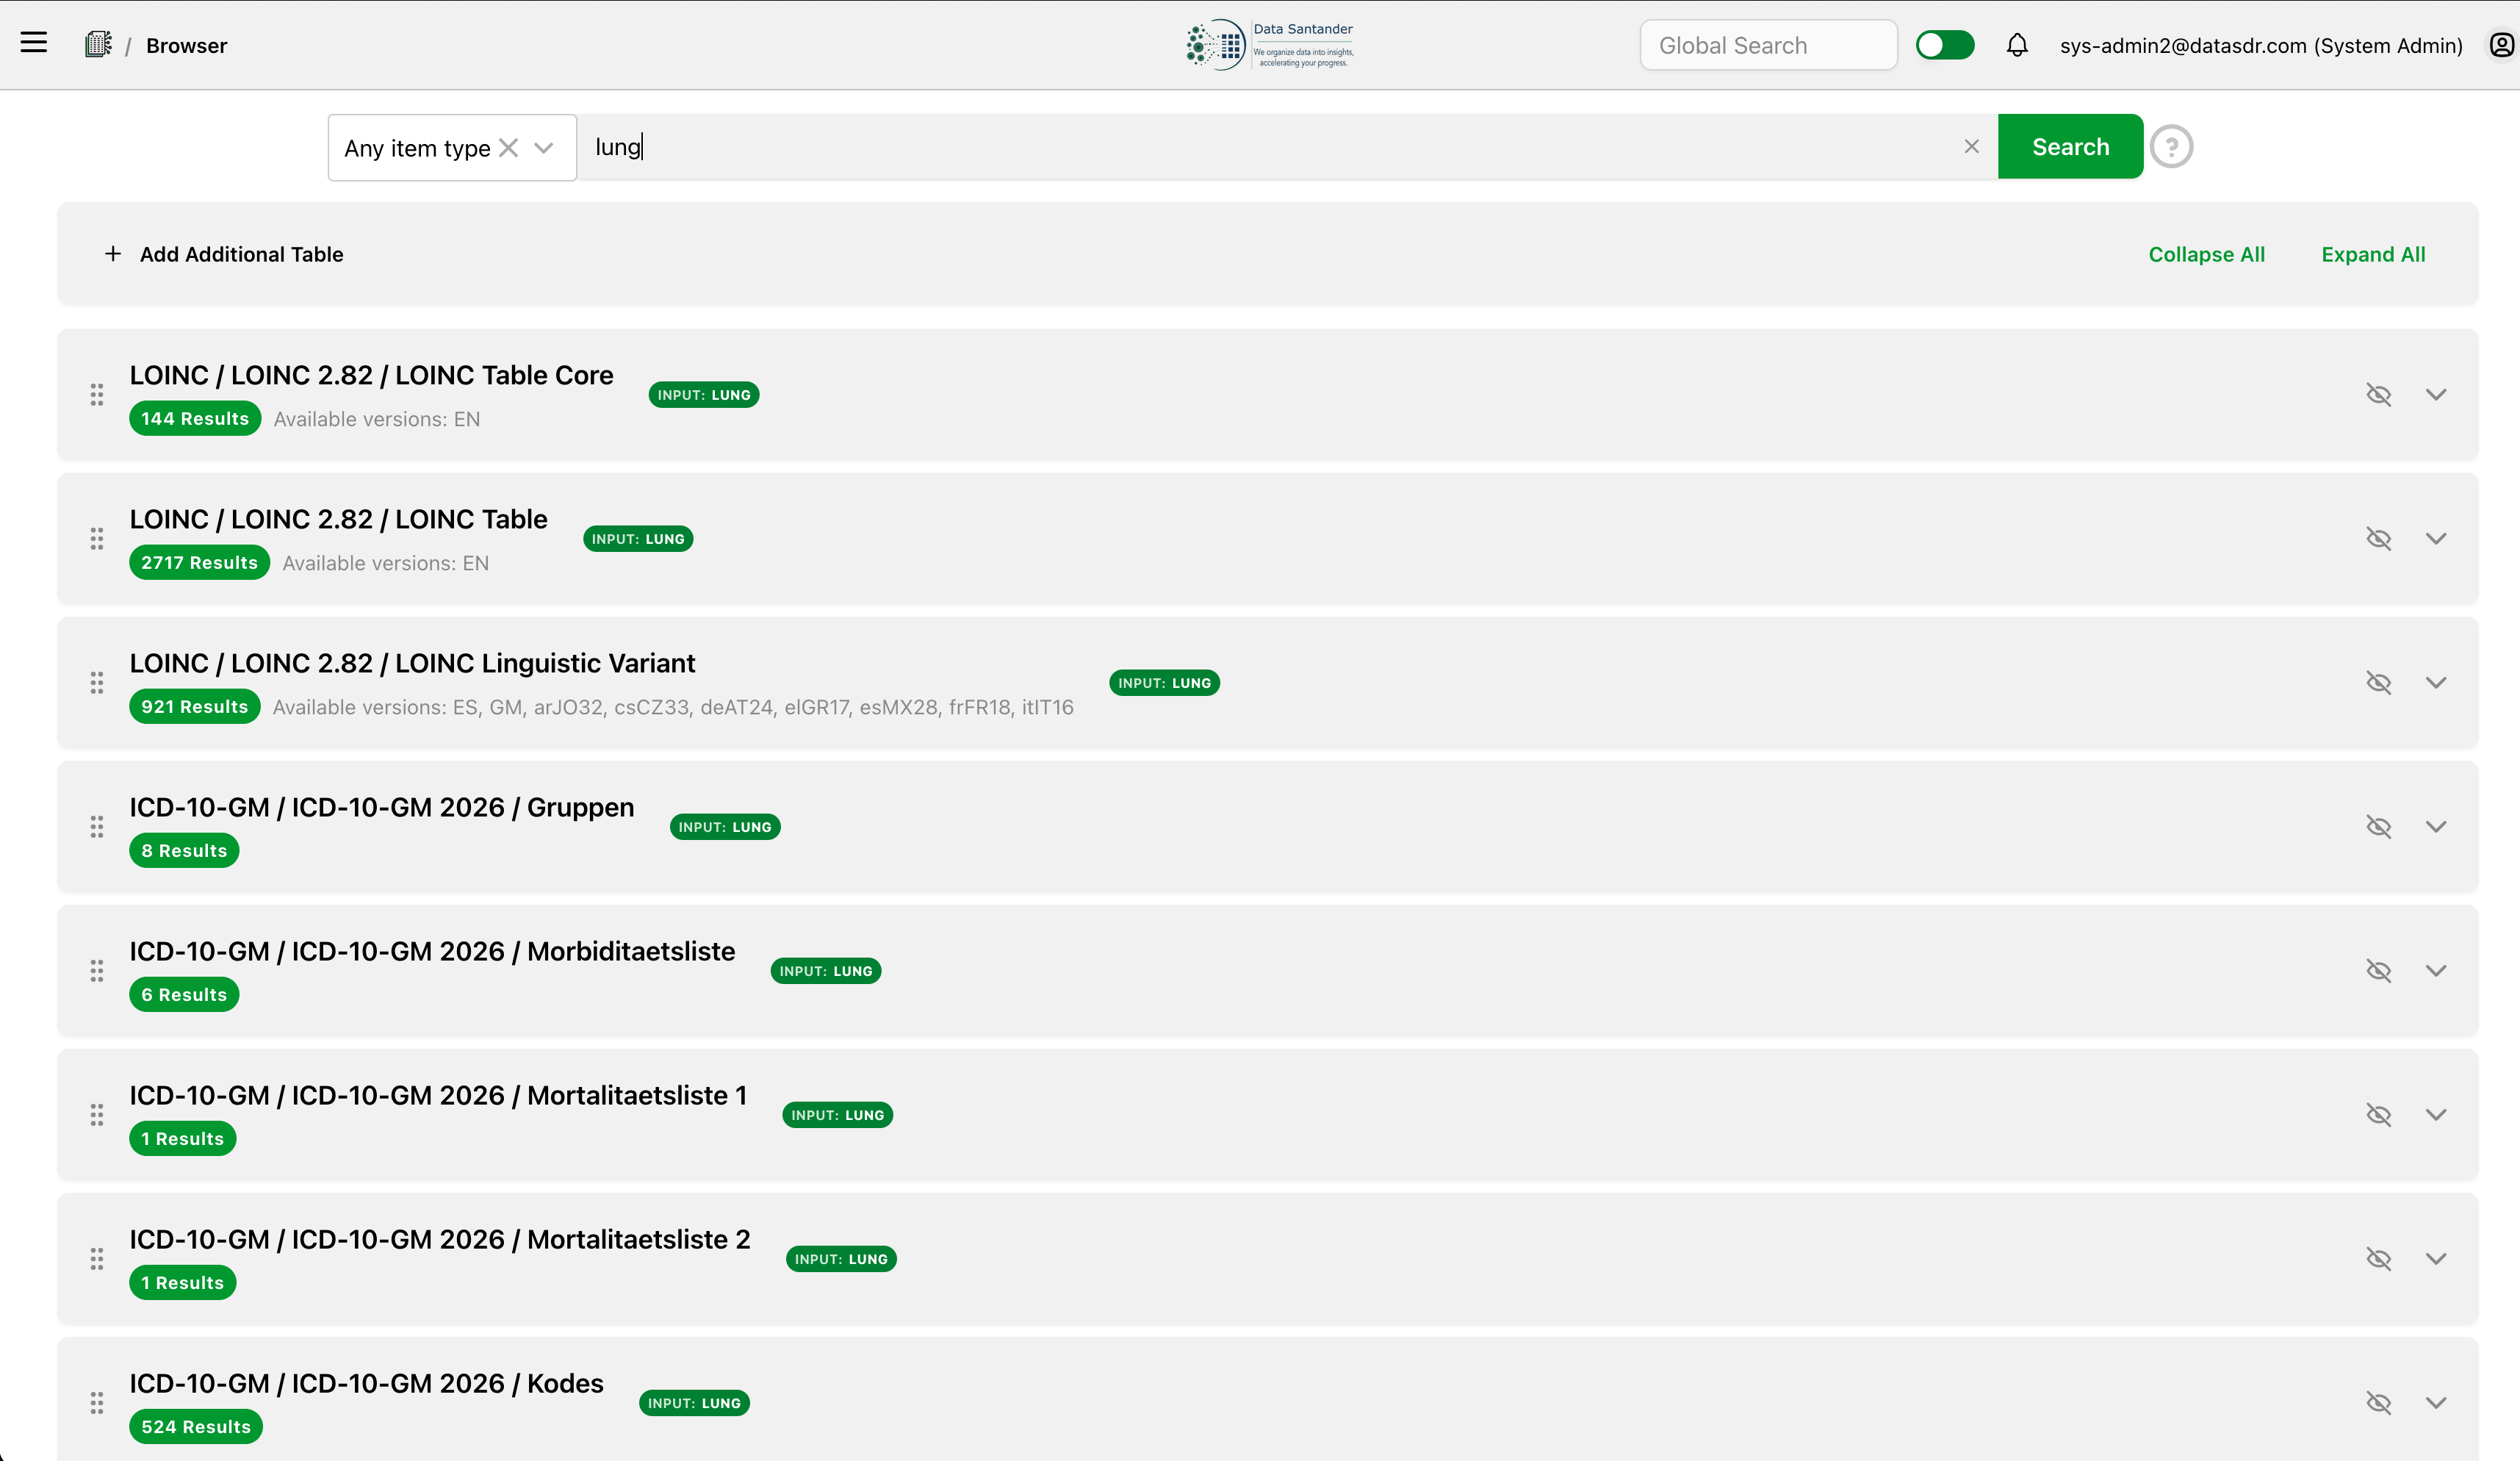This screenshot has height=1461, width=2520.
Task: Focus the Global Search field
Action: click(1768, 45)
